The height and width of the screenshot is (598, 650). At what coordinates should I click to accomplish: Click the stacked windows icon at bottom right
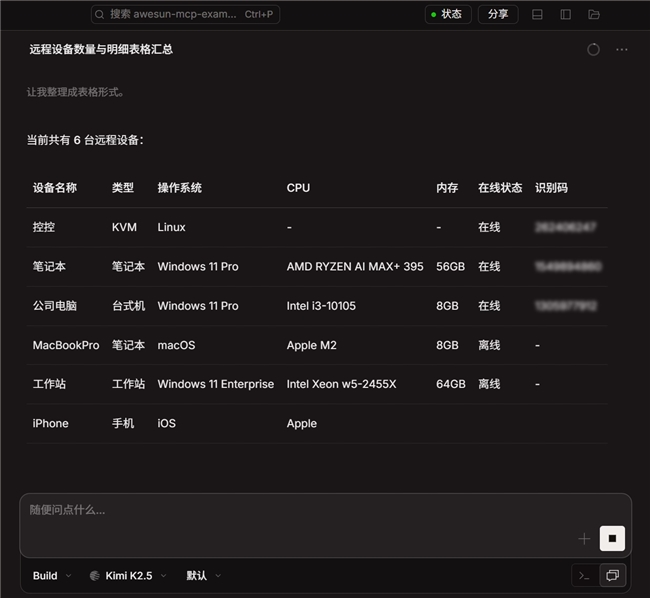pyautogui.click(x=612, y=575)
